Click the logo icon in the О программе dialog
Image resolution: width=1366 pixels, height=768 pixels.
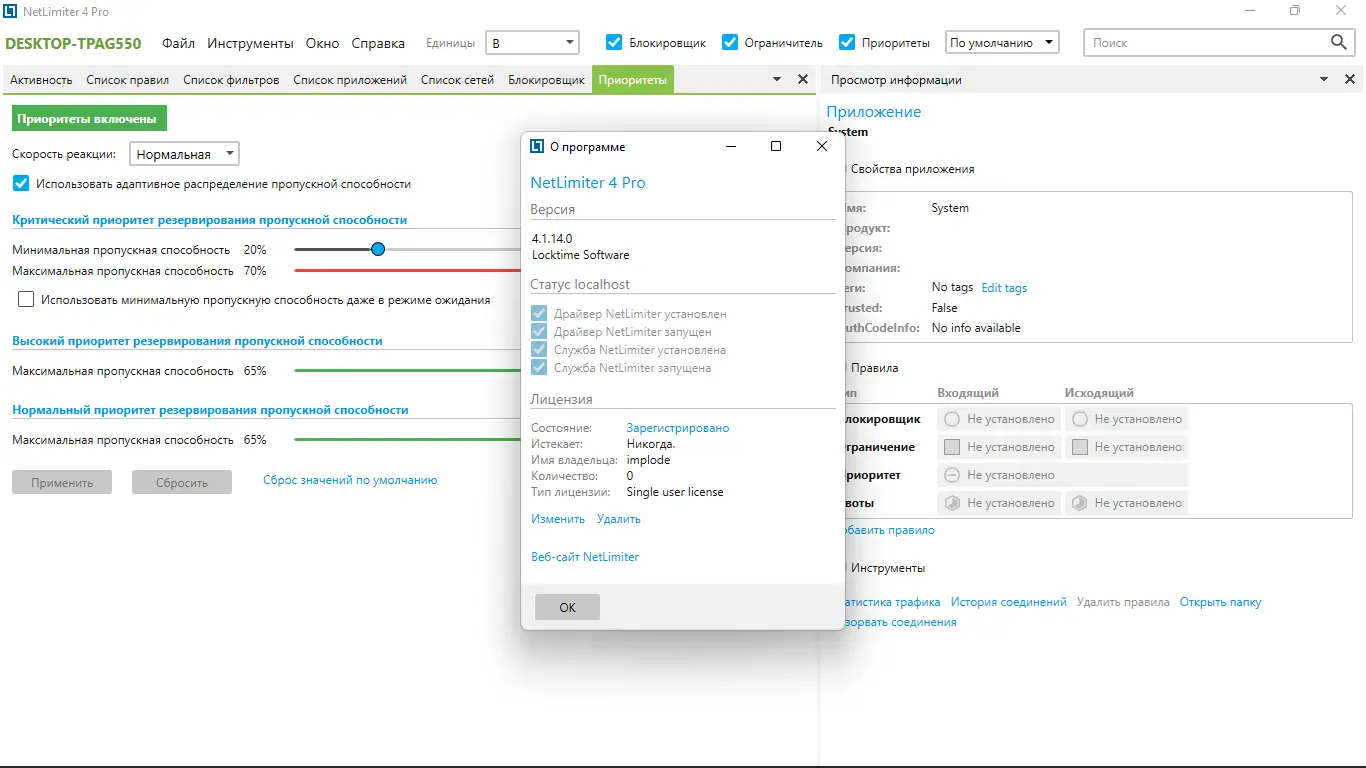(x=536, y=146)
